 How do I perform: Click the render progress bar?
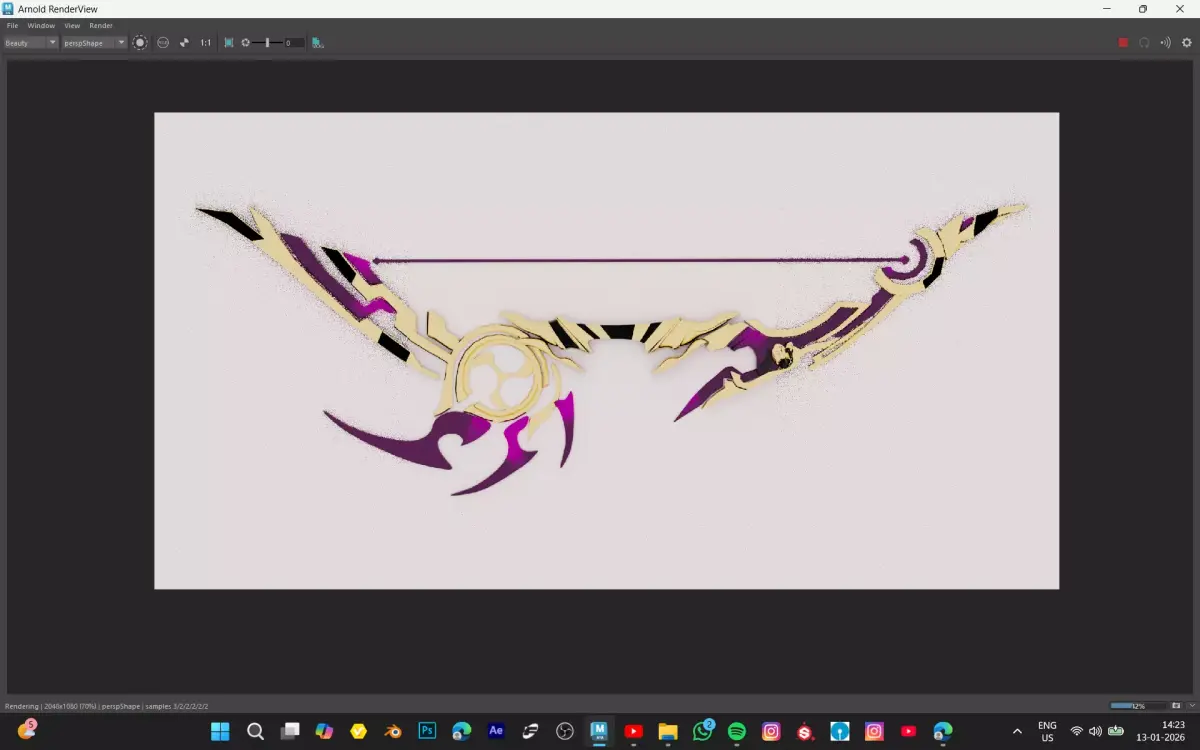(x=1137, y=706)
